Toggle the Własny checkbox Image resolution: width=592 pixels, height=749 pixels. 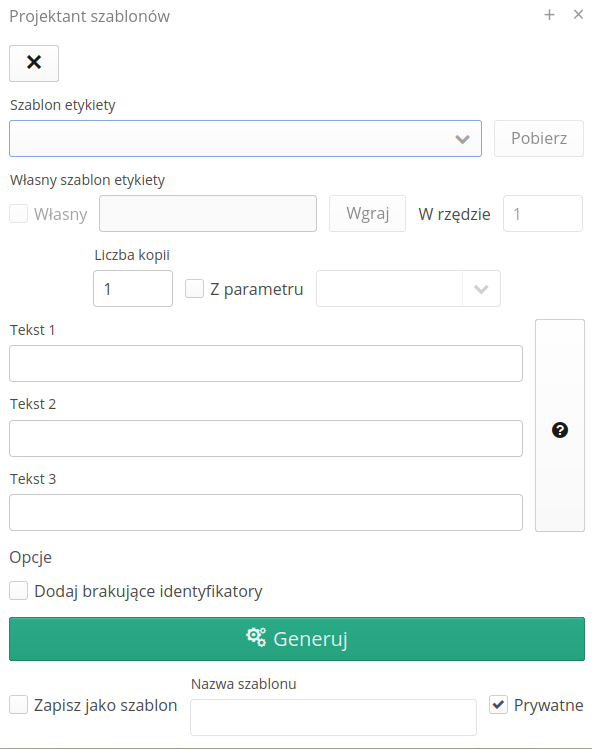[19, 214]
